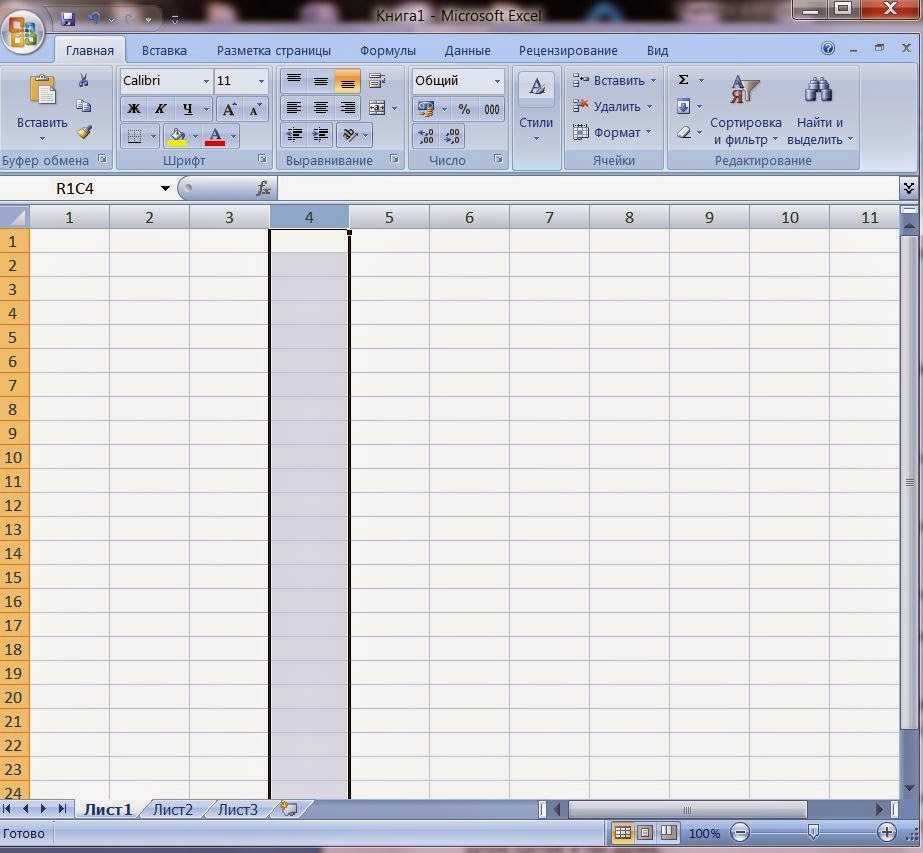The width and height of the screenshot is (923, 853).
Task: Open Excel help question mark
Action: tap(828, 48)
